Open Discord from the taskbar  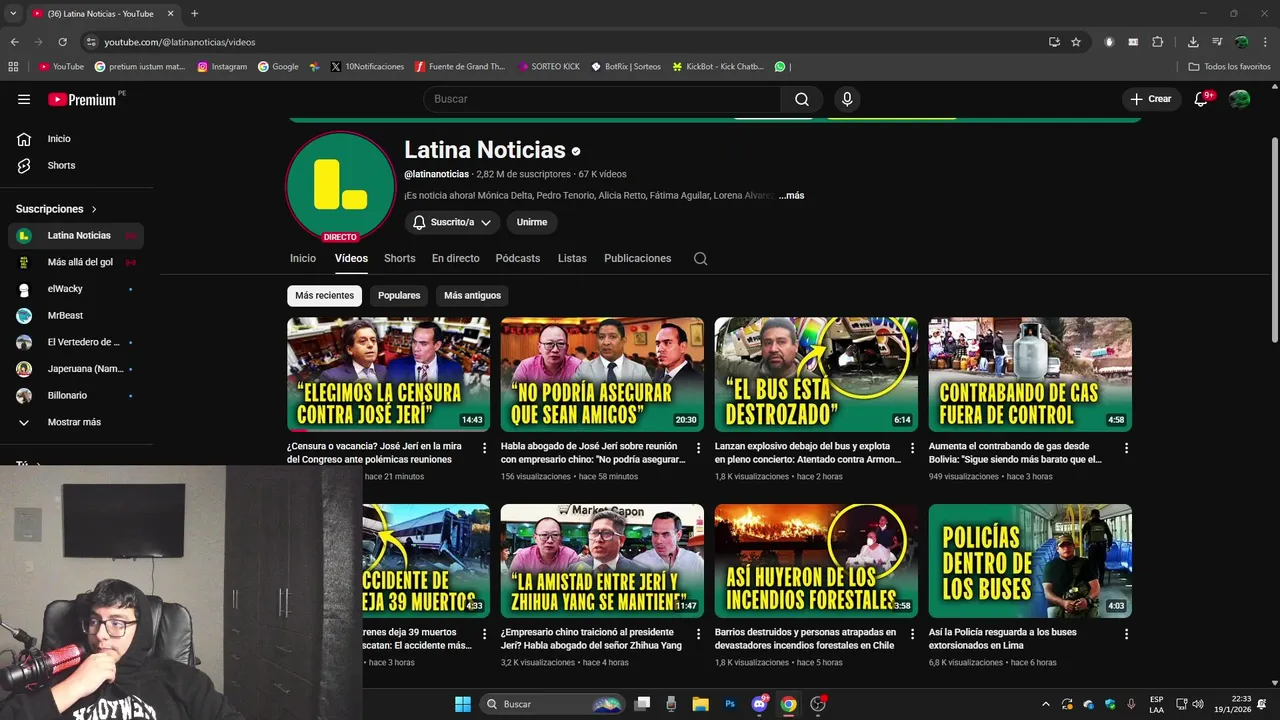pos(759,704)
